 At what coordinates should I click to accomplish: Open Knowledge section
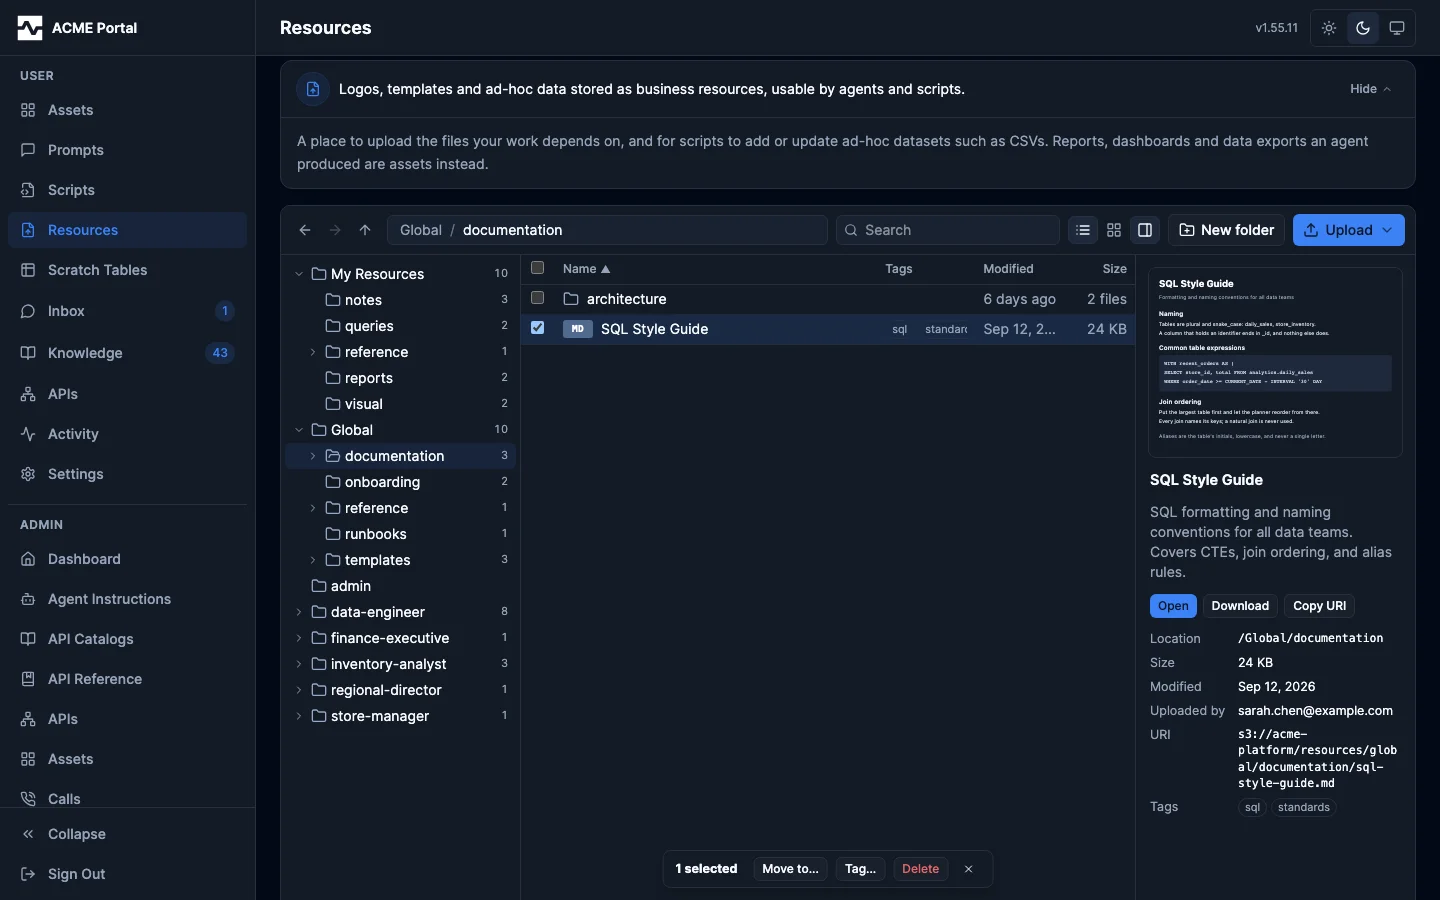click(x=127, y=353)
